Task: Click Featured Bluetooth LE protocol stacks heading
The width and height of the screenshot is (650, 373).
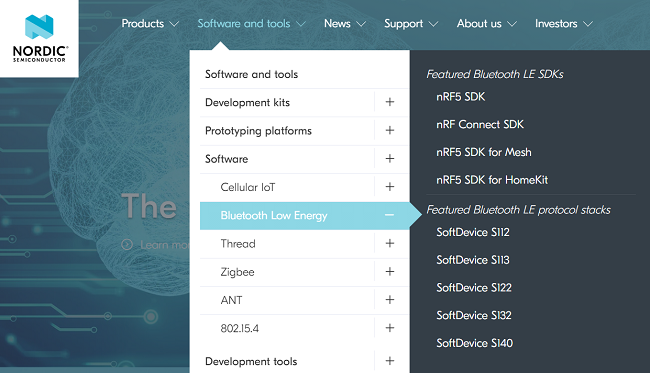Action: point(519,210)
